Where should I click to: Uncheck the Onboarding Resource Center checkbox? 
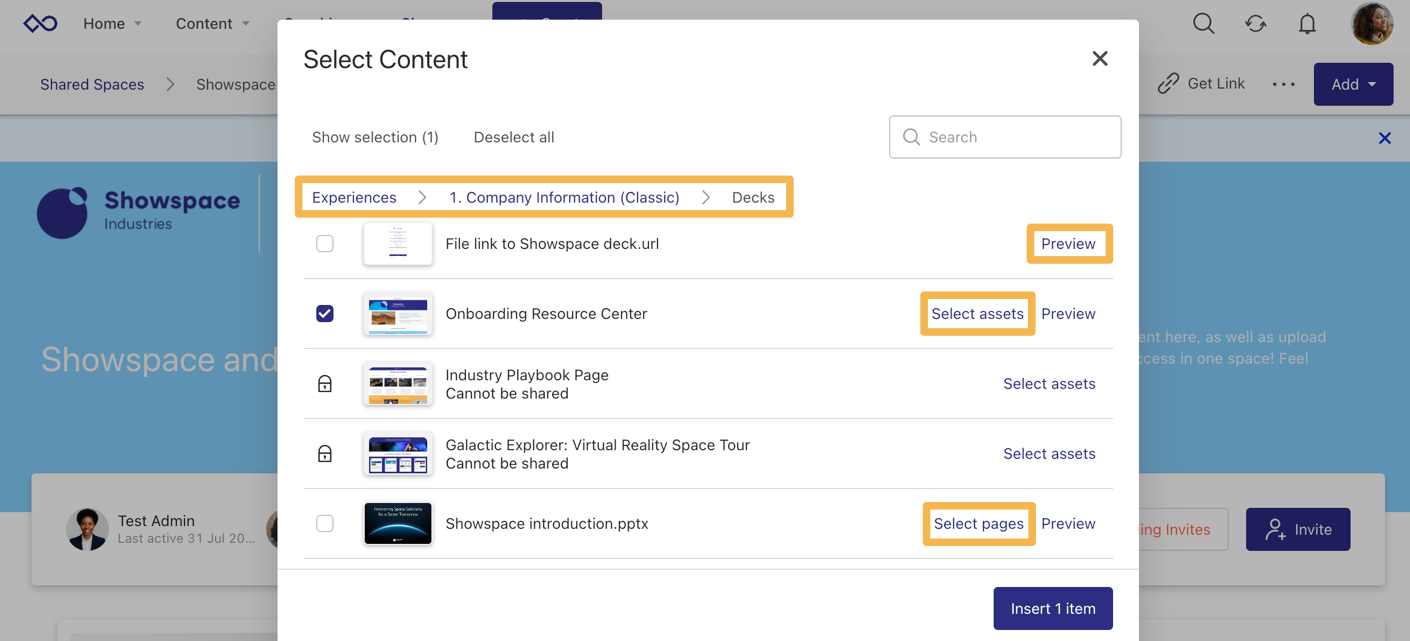tap(325, 314)
